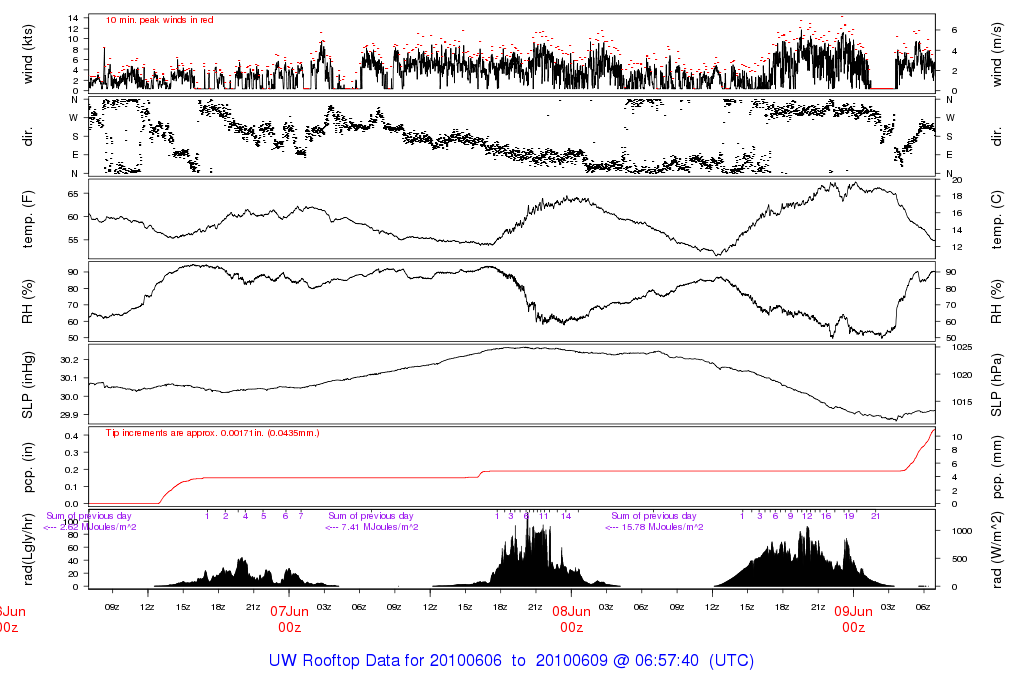Click the '0.3' inch precipitation tick
Screen dimensions: 1024x700
(x=72, y=453)
